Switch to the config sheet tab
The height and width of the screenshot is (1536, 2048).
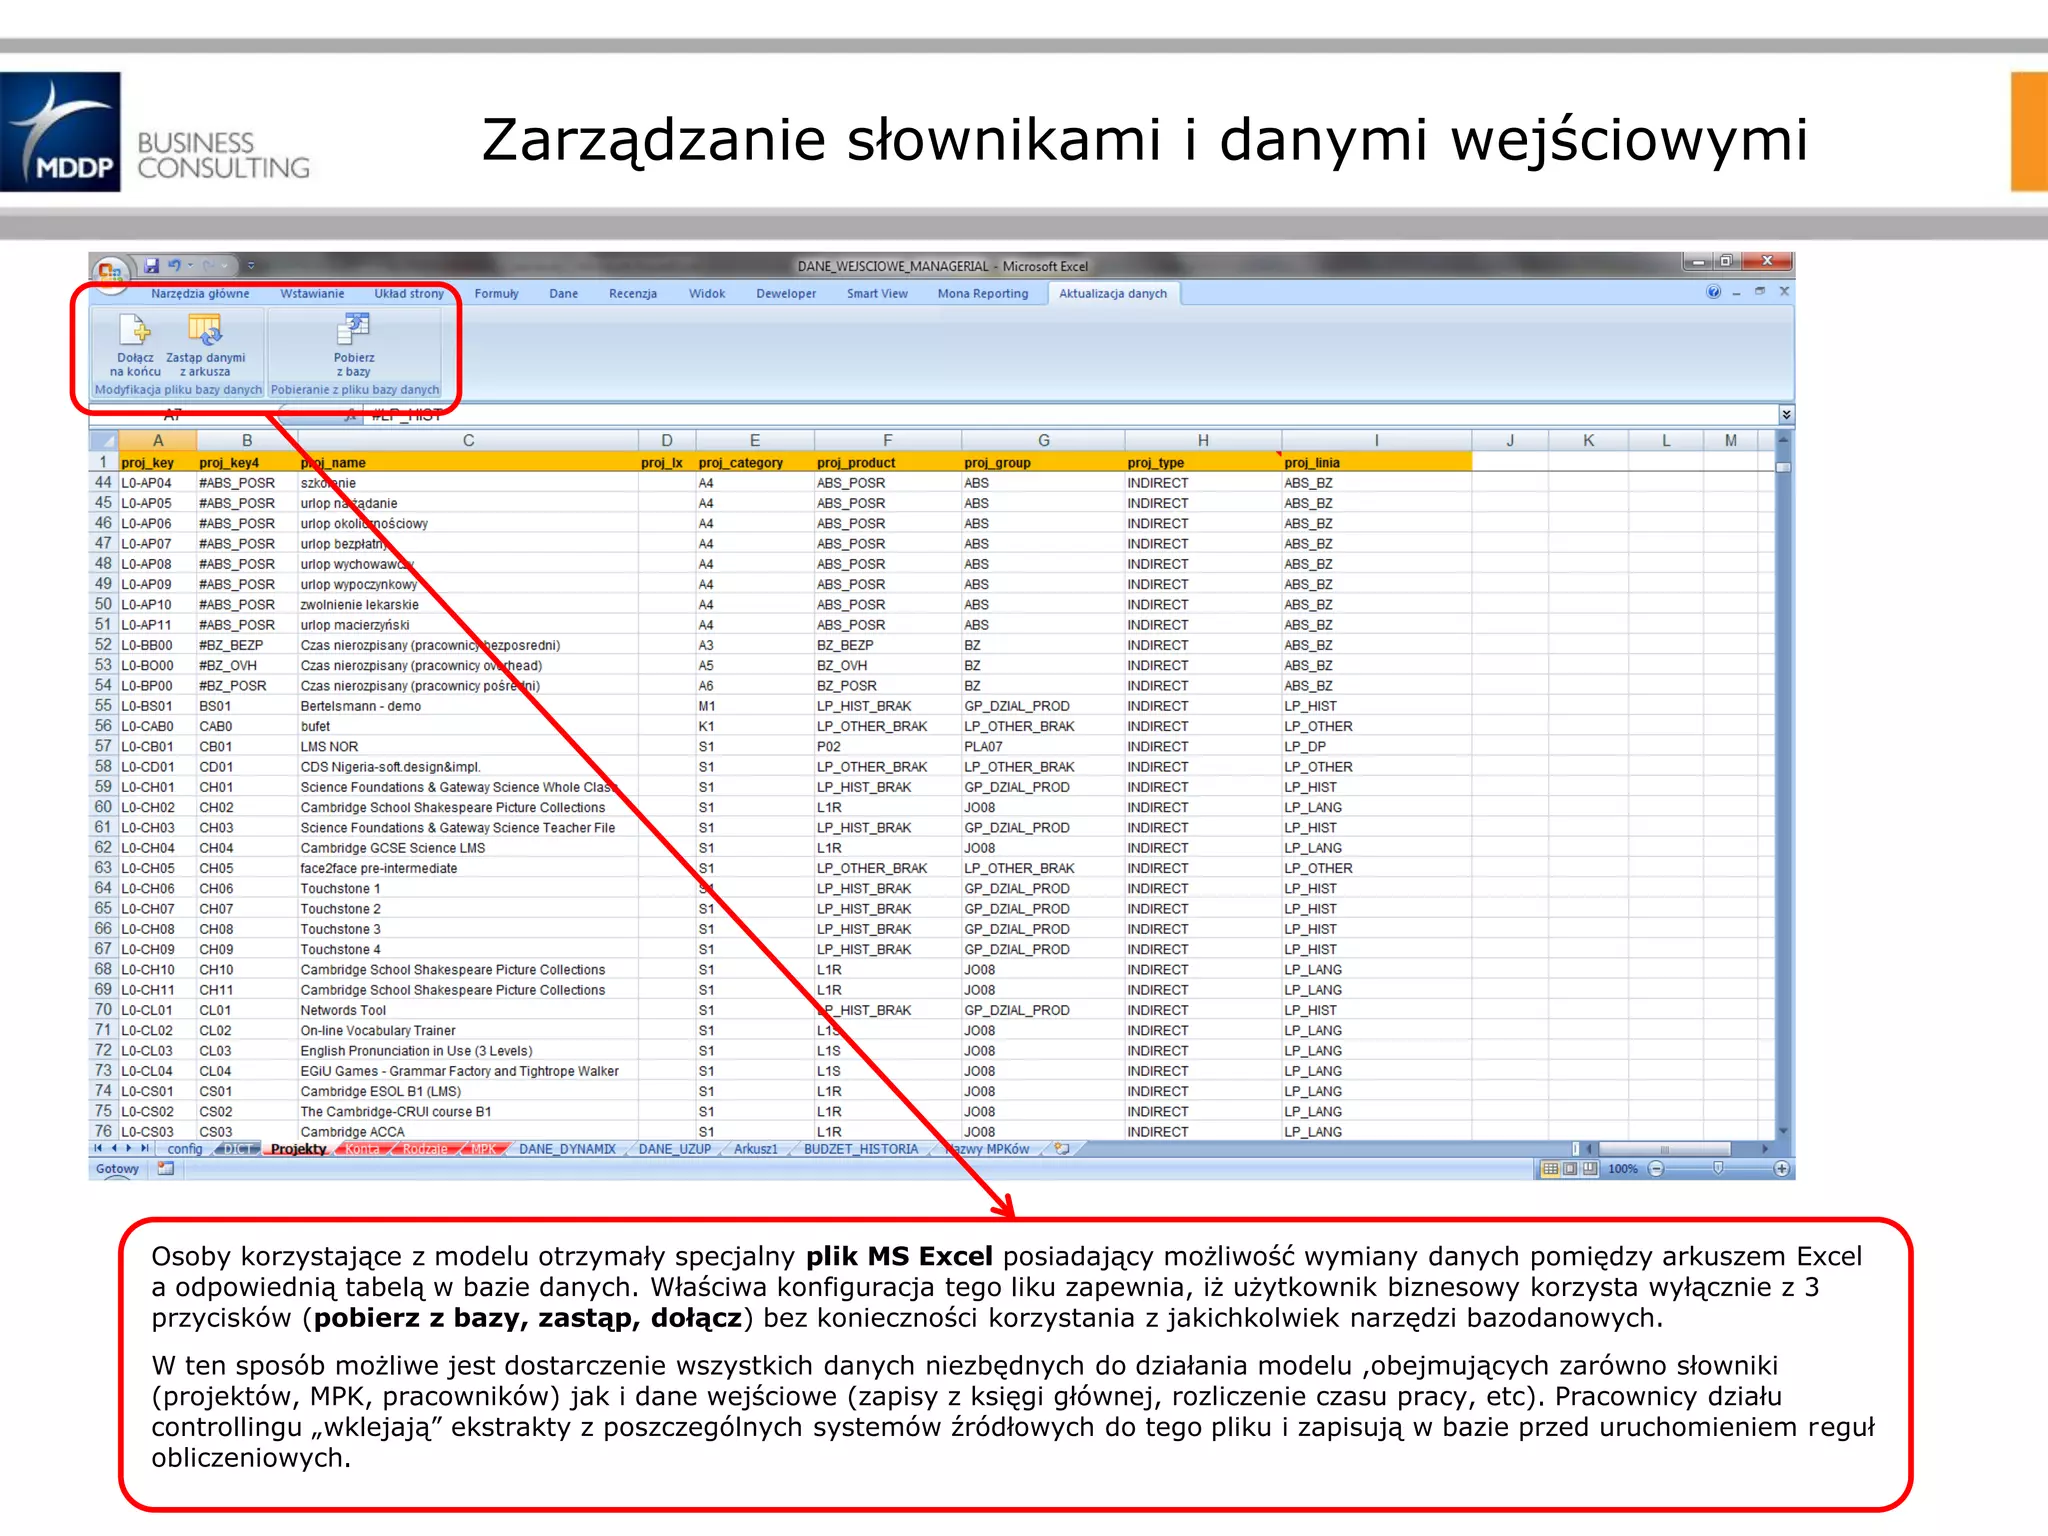point(185,1149)
